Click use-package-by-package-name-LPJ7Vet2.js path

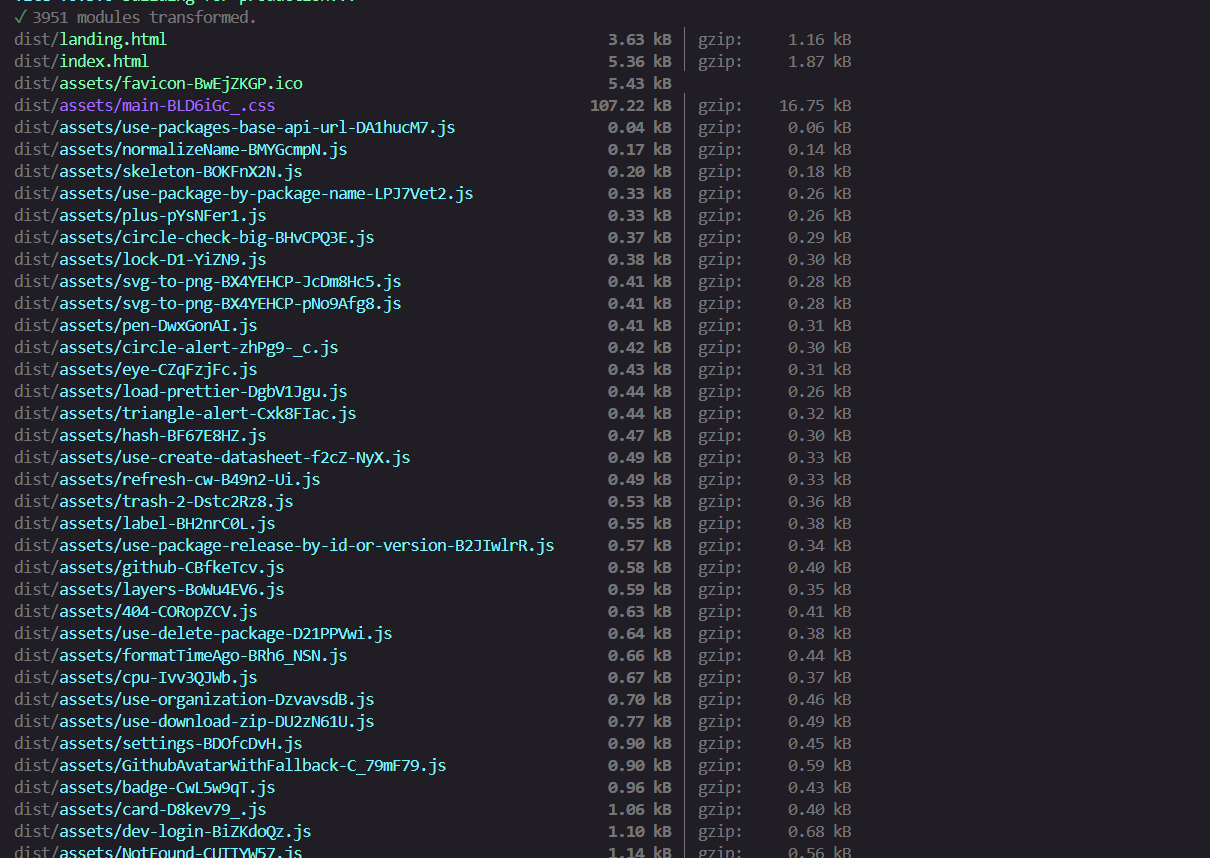click(x=243, y=193)
